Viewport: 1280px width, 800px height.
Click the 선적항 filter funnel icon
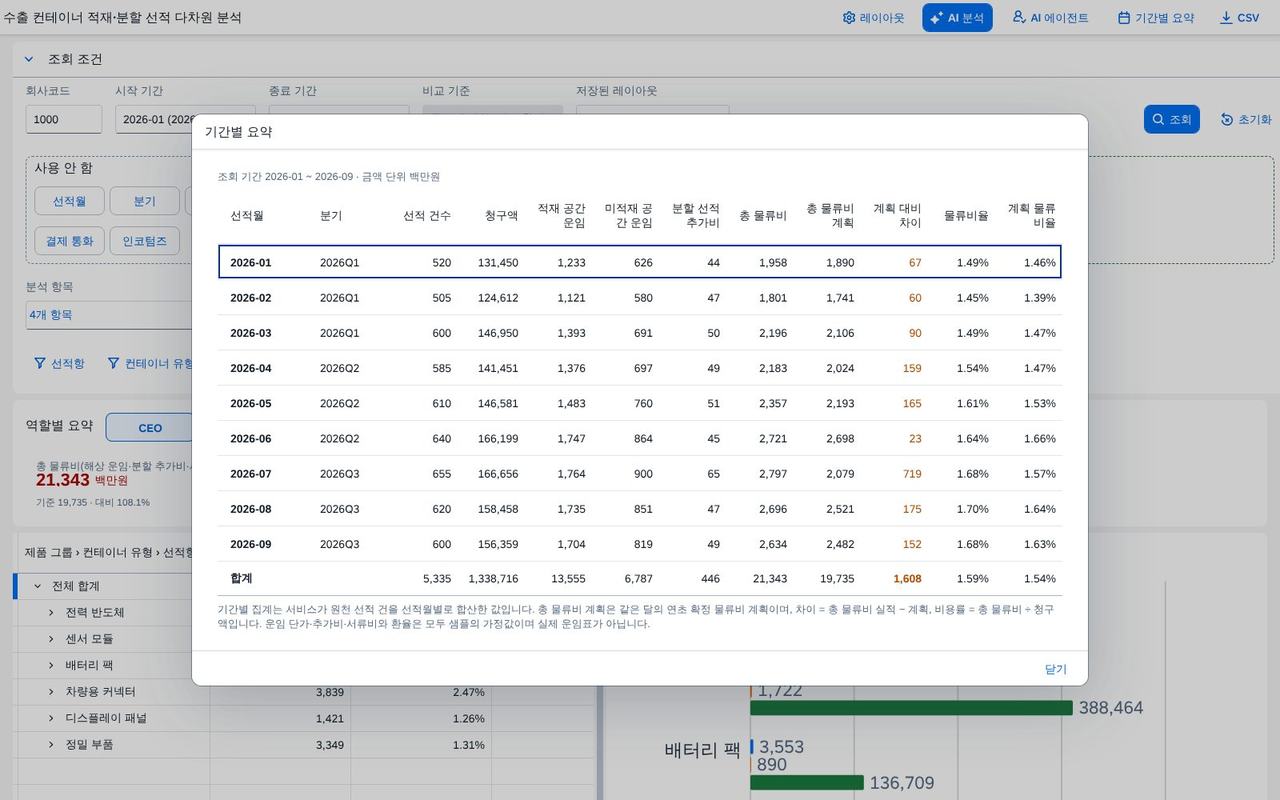40,363
